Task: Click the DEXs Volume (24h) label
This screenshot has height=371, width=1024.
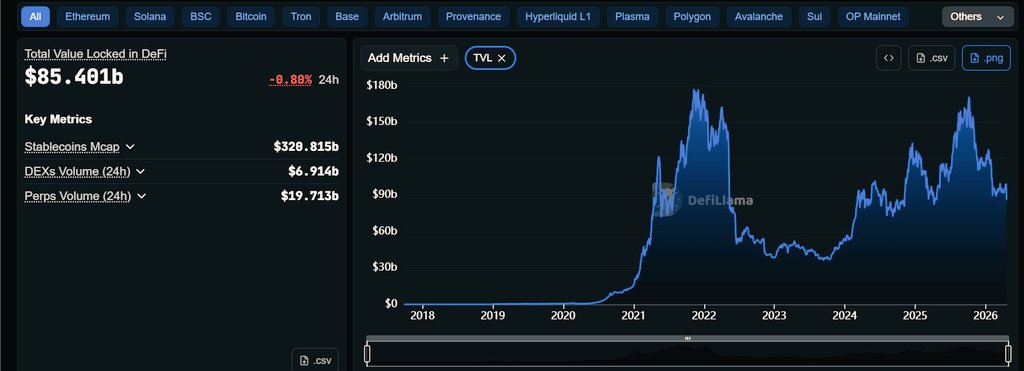Action: click(x=78, y=172)
